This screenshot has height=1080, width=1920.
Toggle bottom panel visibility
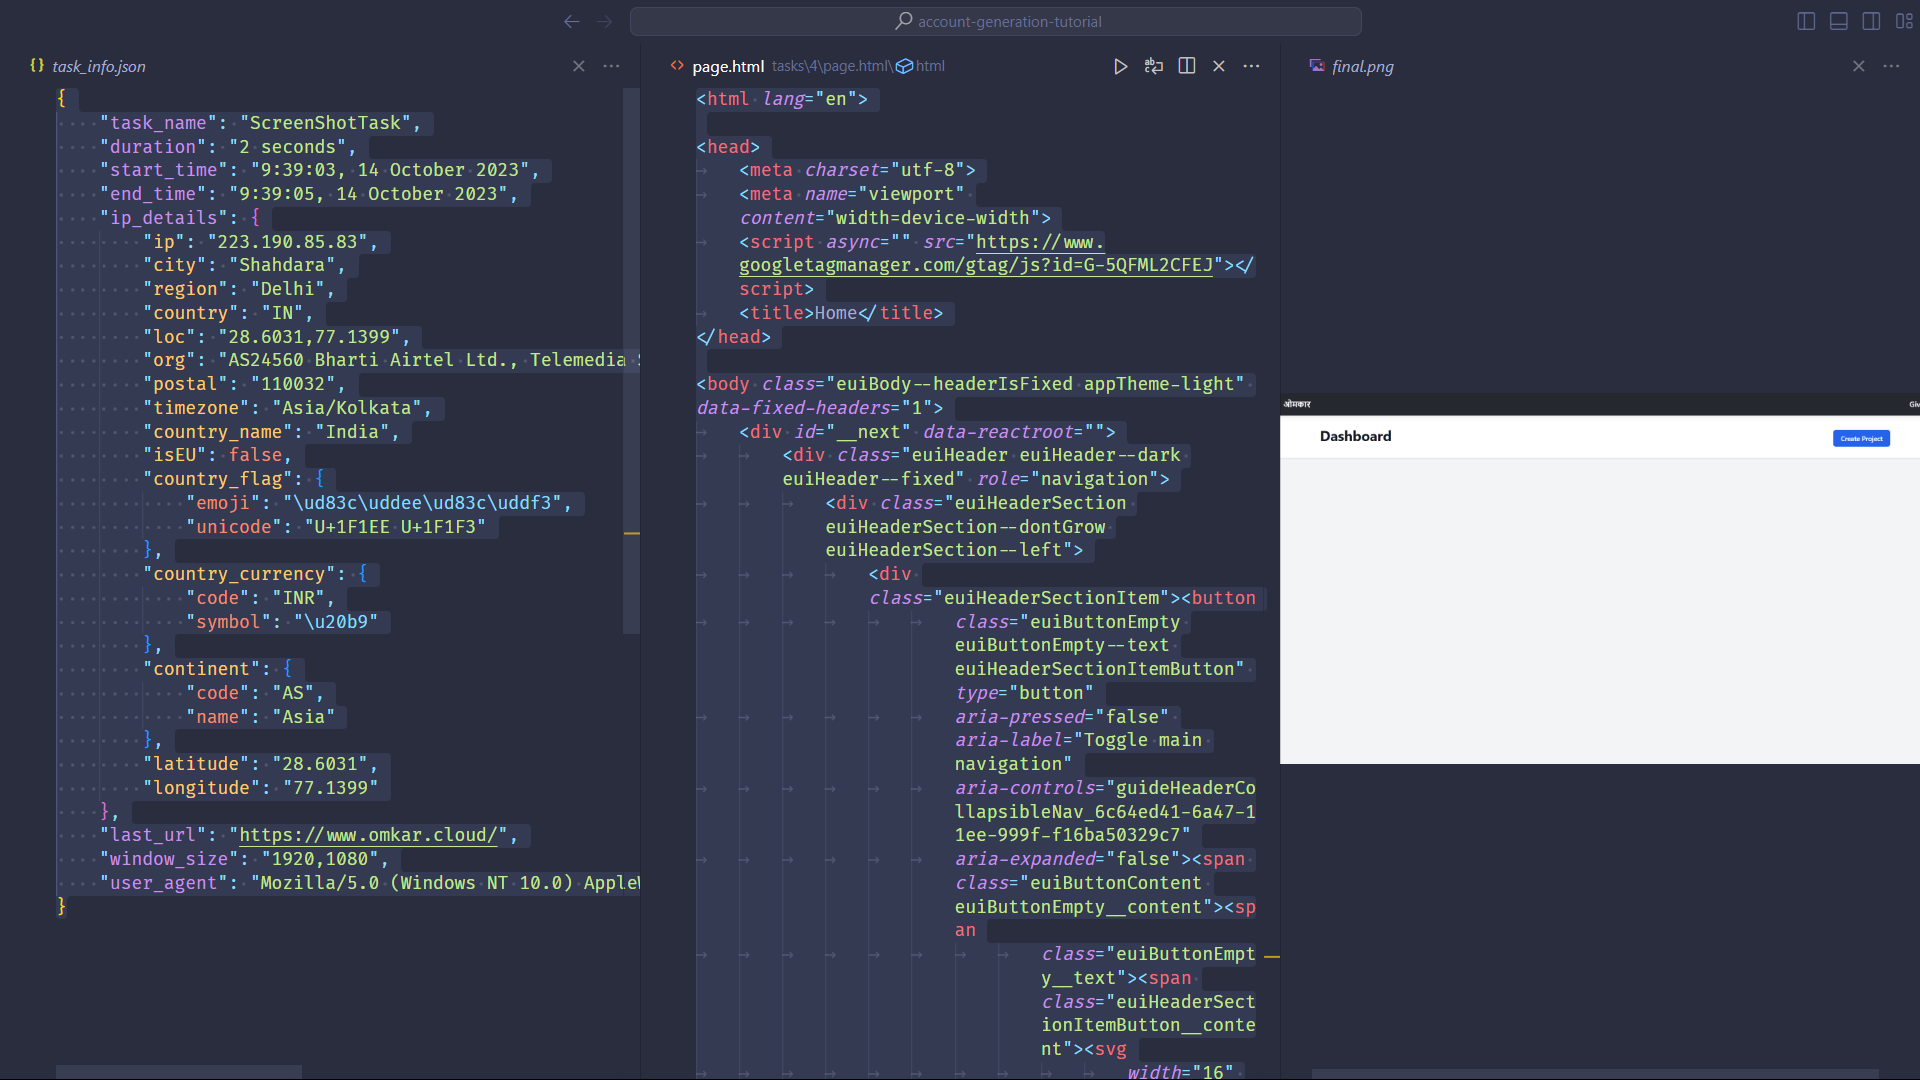click(x=1838, y=21)
